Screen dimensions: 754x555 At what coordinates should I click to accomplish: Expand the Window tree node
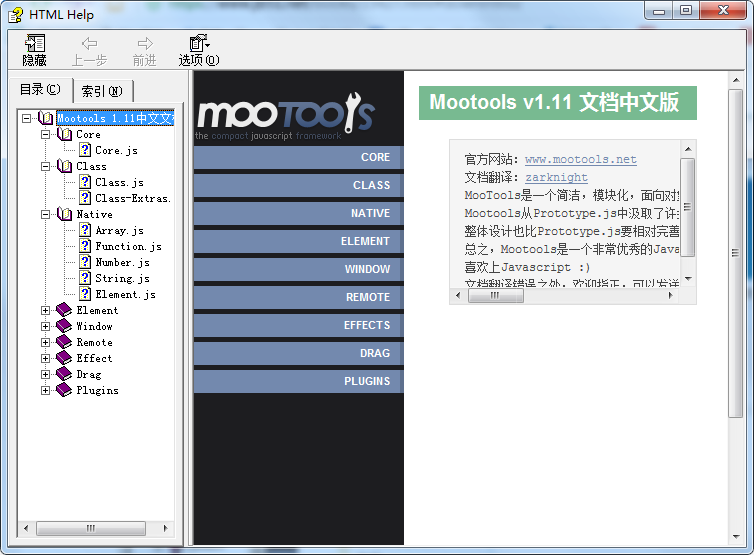(x=46, y=326)
